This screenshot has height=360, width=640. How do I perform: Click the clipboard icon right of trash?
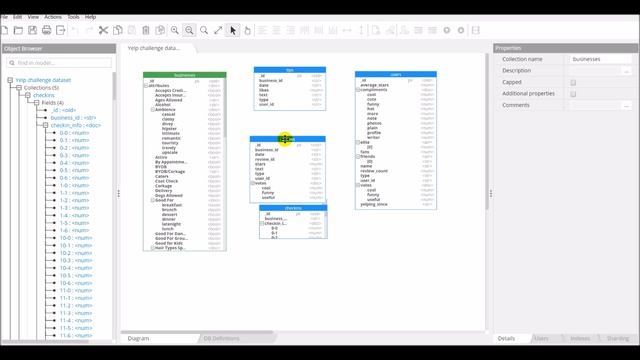point(160,30)
